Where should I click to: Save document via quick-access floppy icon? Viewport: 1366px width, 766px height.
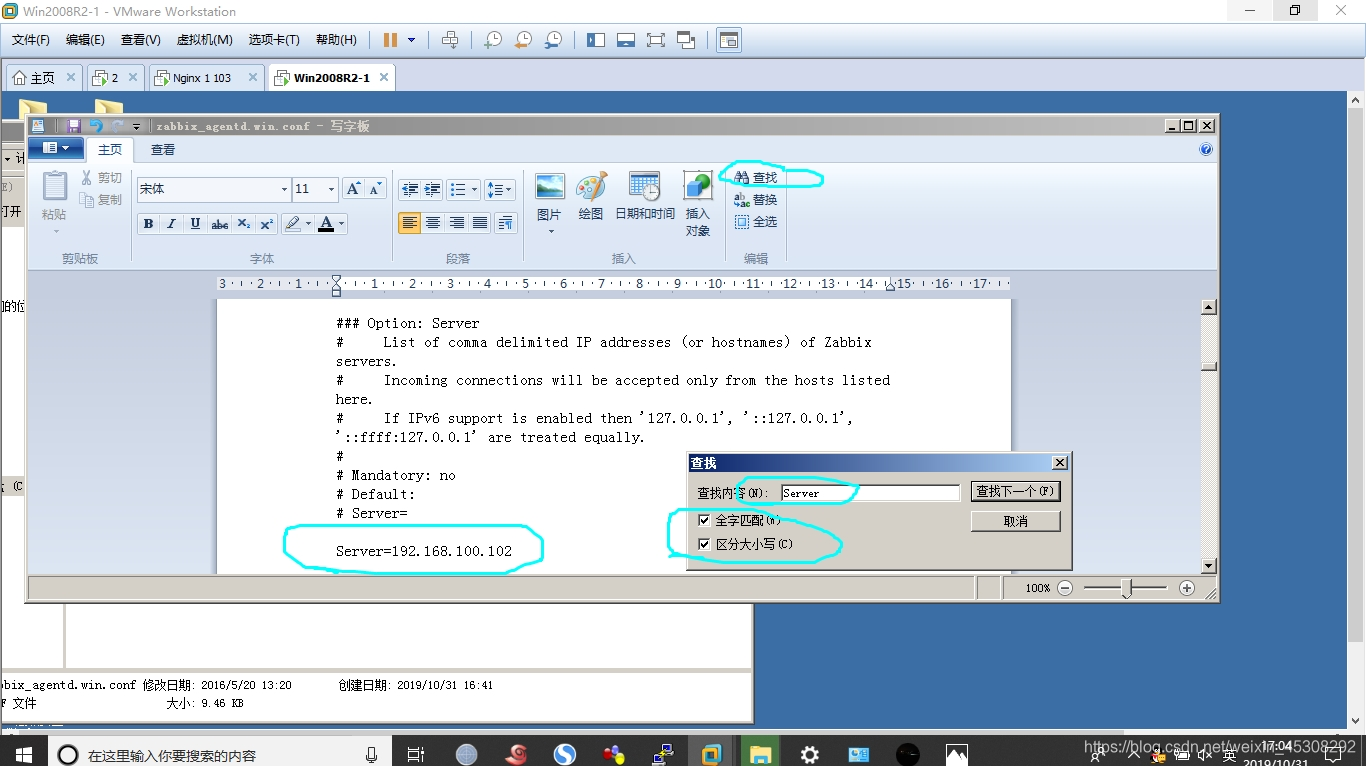(x=73, y=126)
